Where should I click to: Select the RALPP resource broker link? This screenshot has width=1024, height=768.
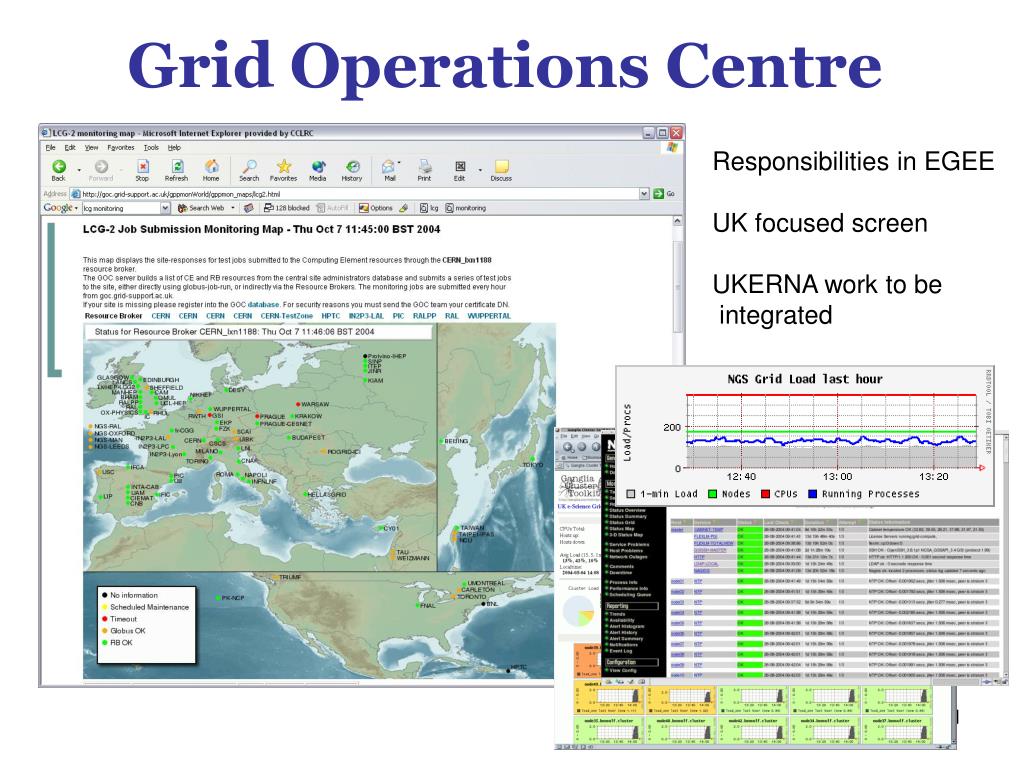point(424,316)
